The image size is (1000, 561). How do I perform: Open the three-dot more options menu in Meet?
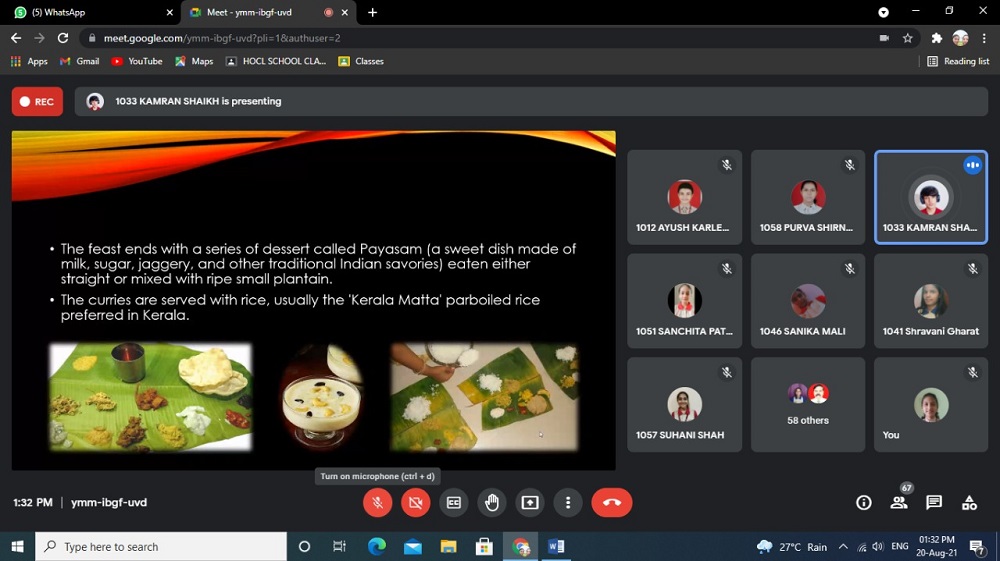pos(567,502)
